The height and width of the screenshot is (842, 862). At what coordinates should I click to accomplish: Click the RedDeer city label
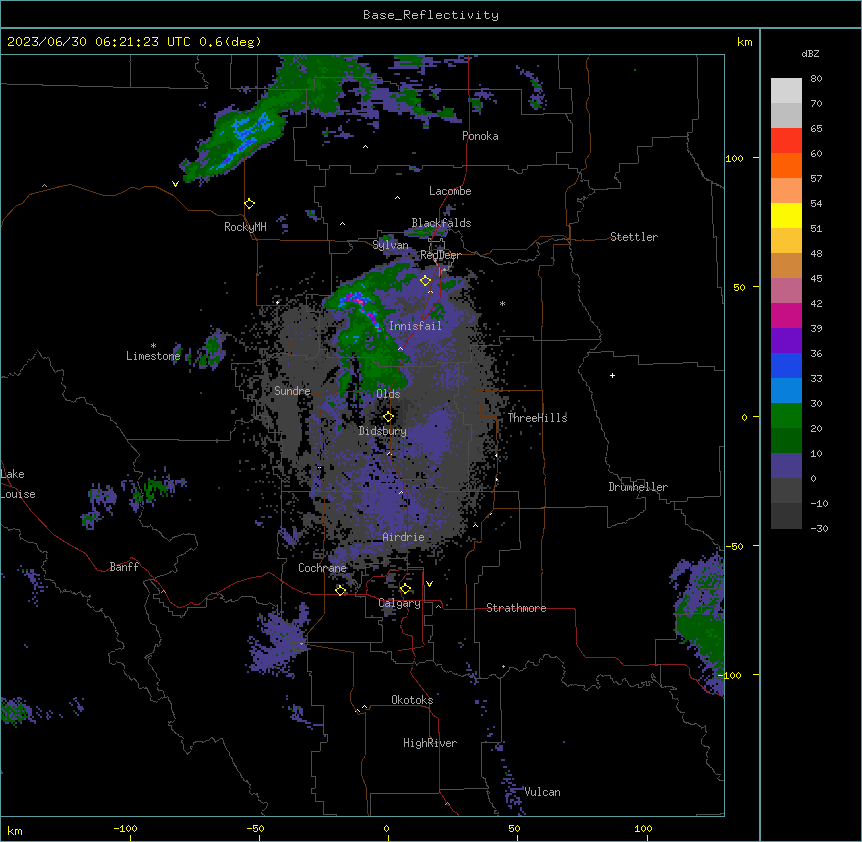coord(440,255)
